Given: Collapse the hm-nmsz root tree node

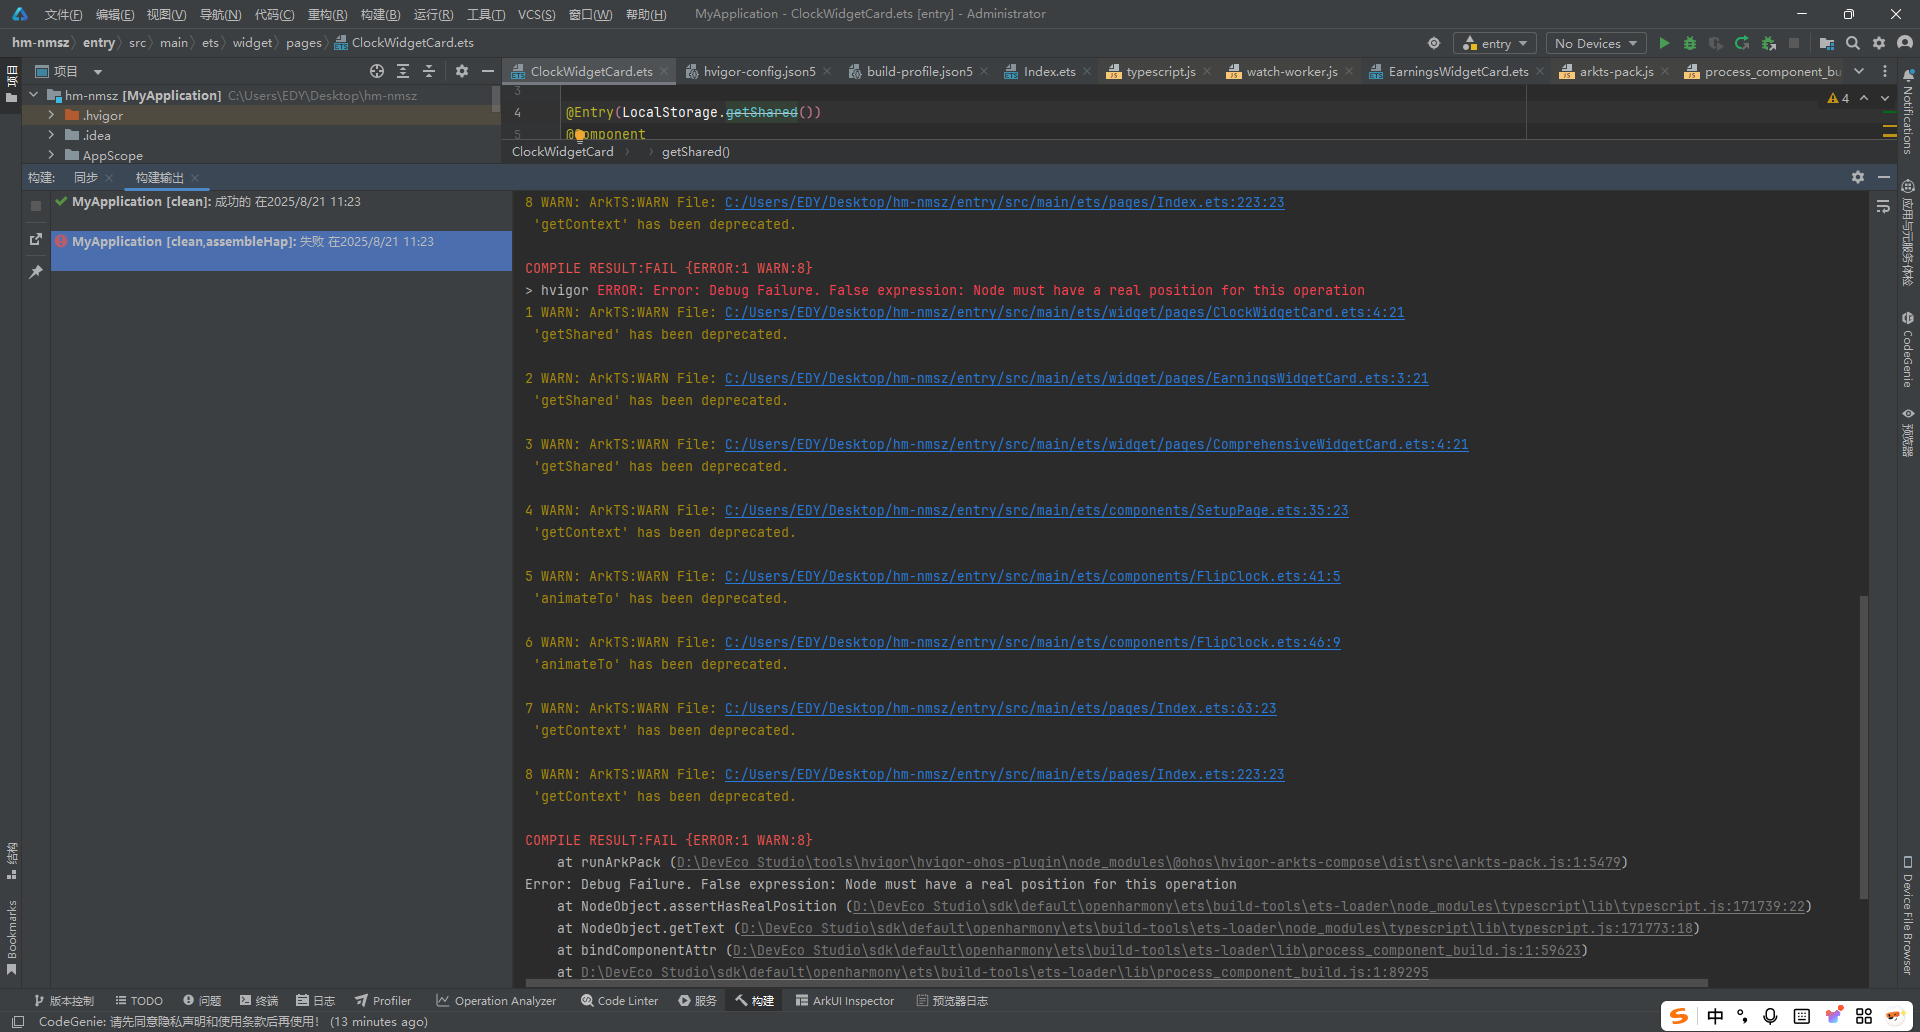Looking at the screenshot, I should pyautogui.click(x=34, y=95).
